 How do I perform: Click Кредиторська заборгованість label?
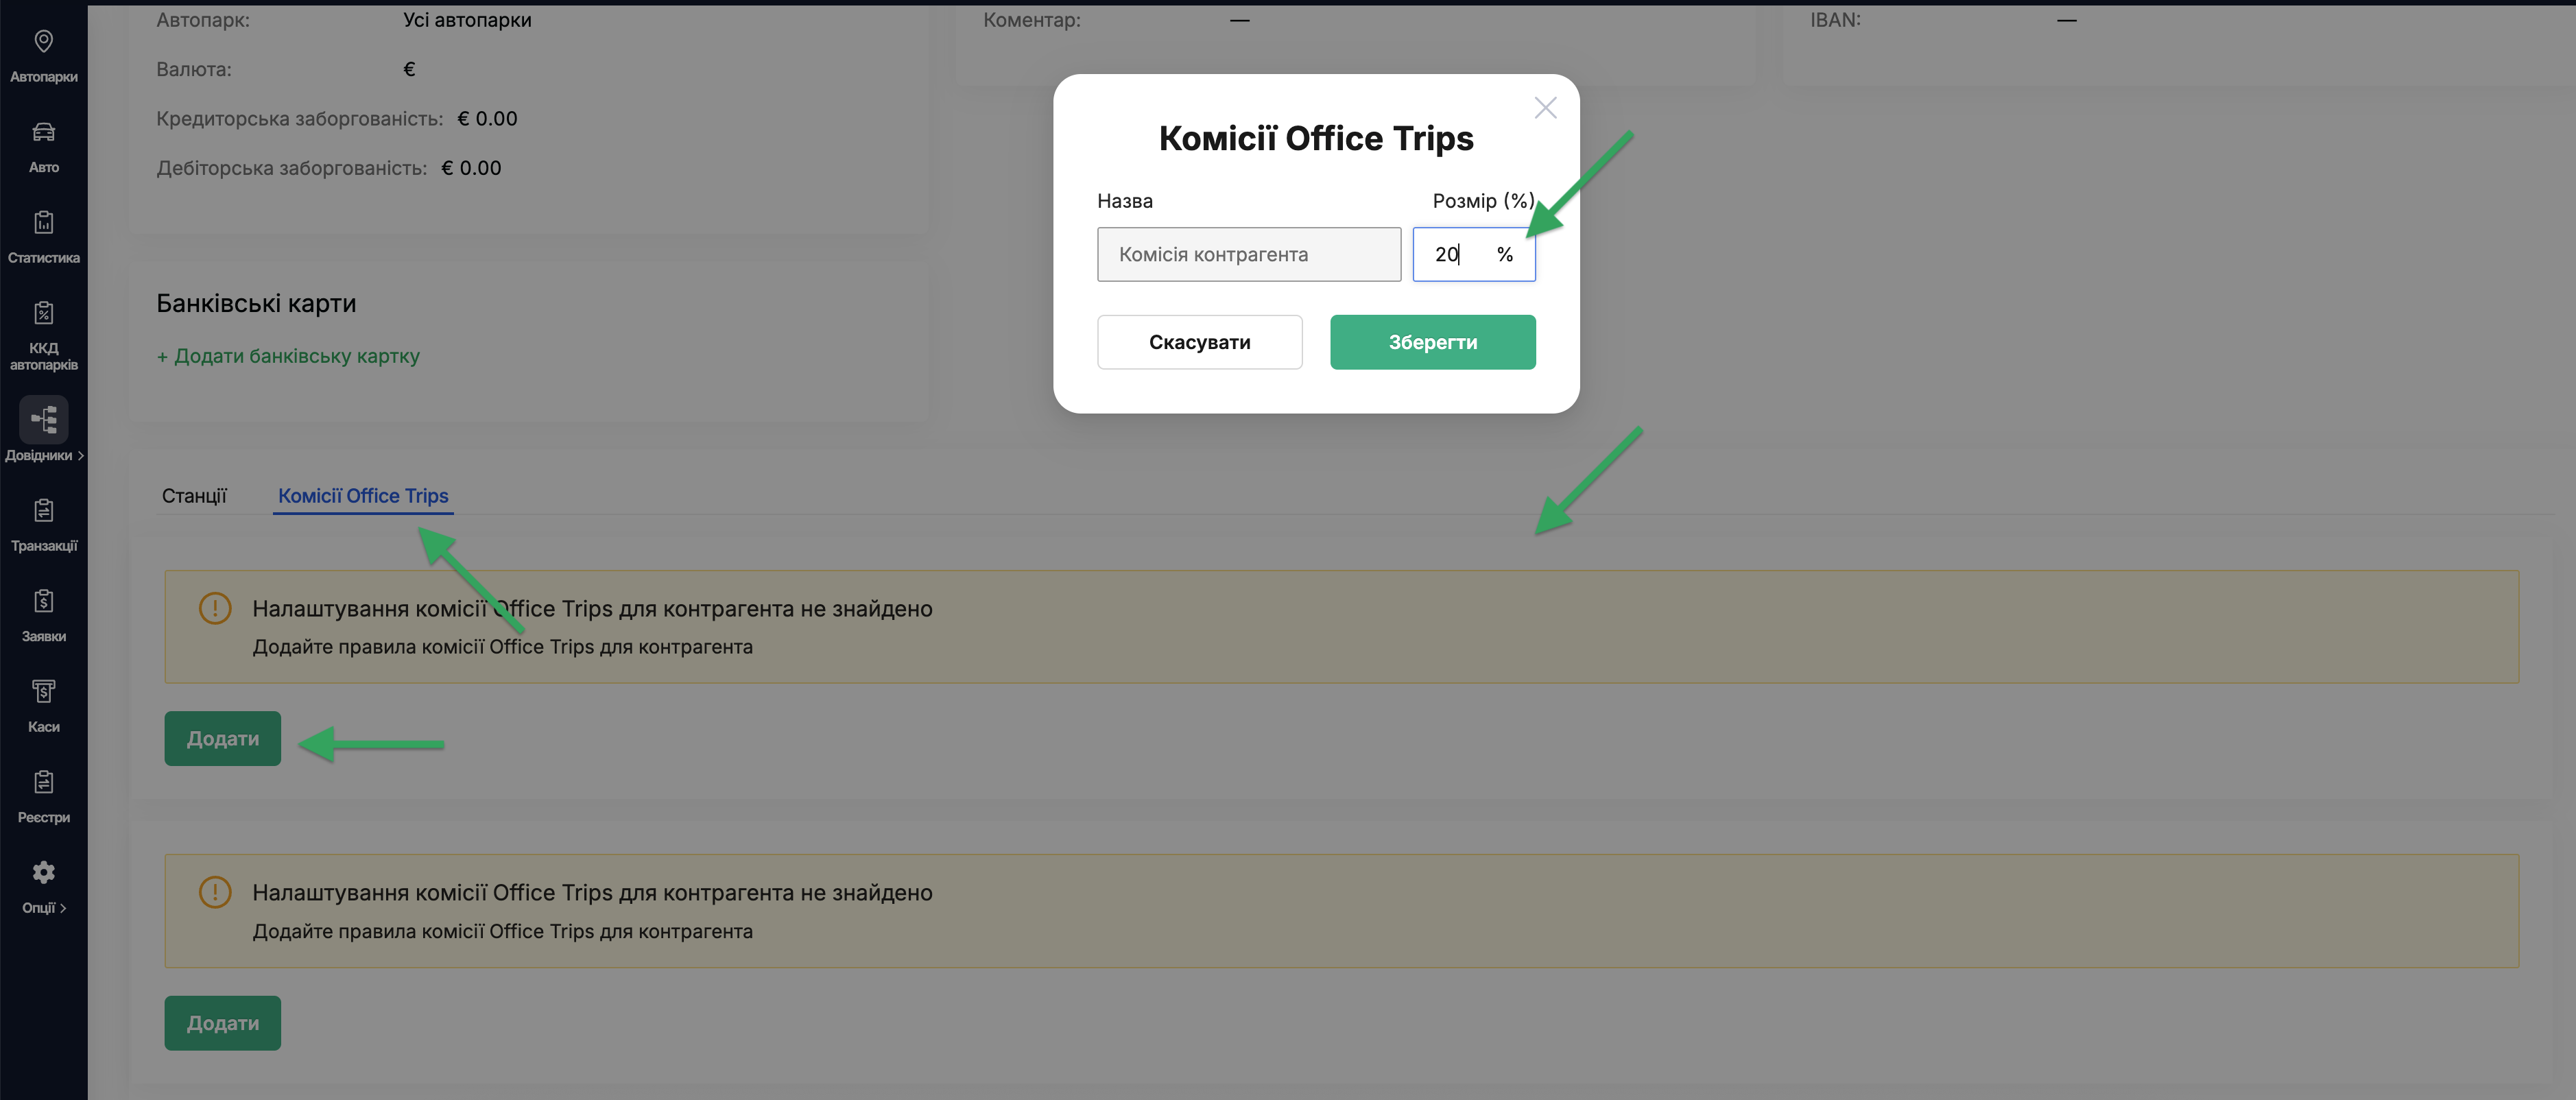pos(299,119)
